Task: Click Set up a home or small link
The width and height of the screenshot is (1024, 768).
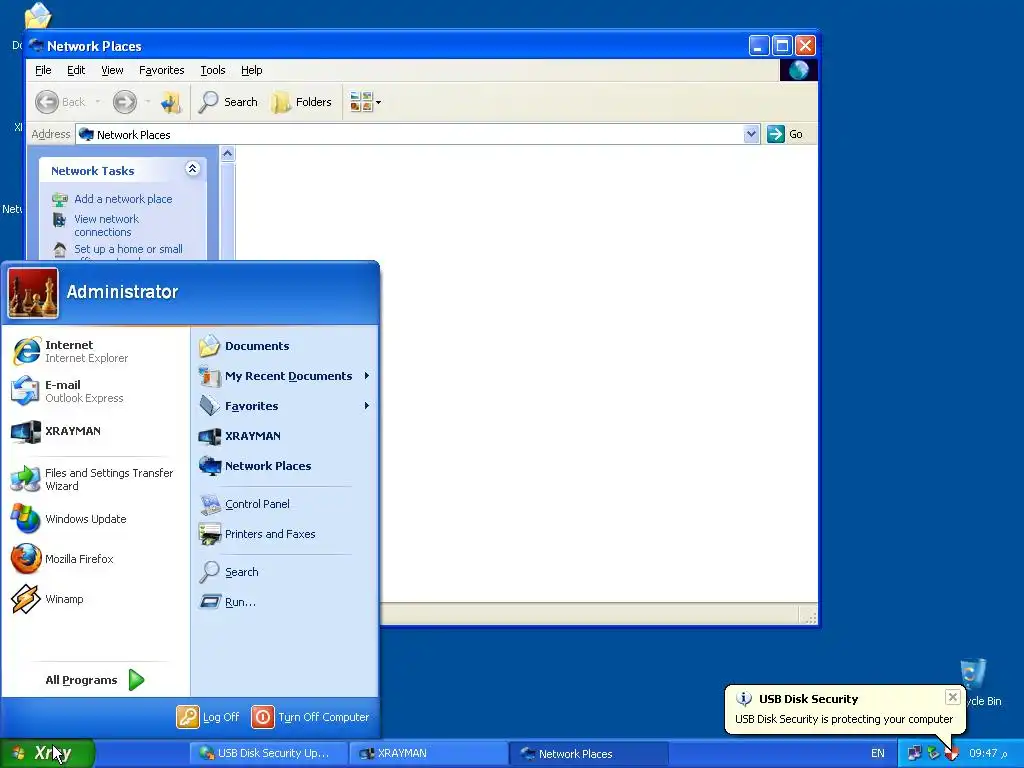Action: (x=129, y=249)
